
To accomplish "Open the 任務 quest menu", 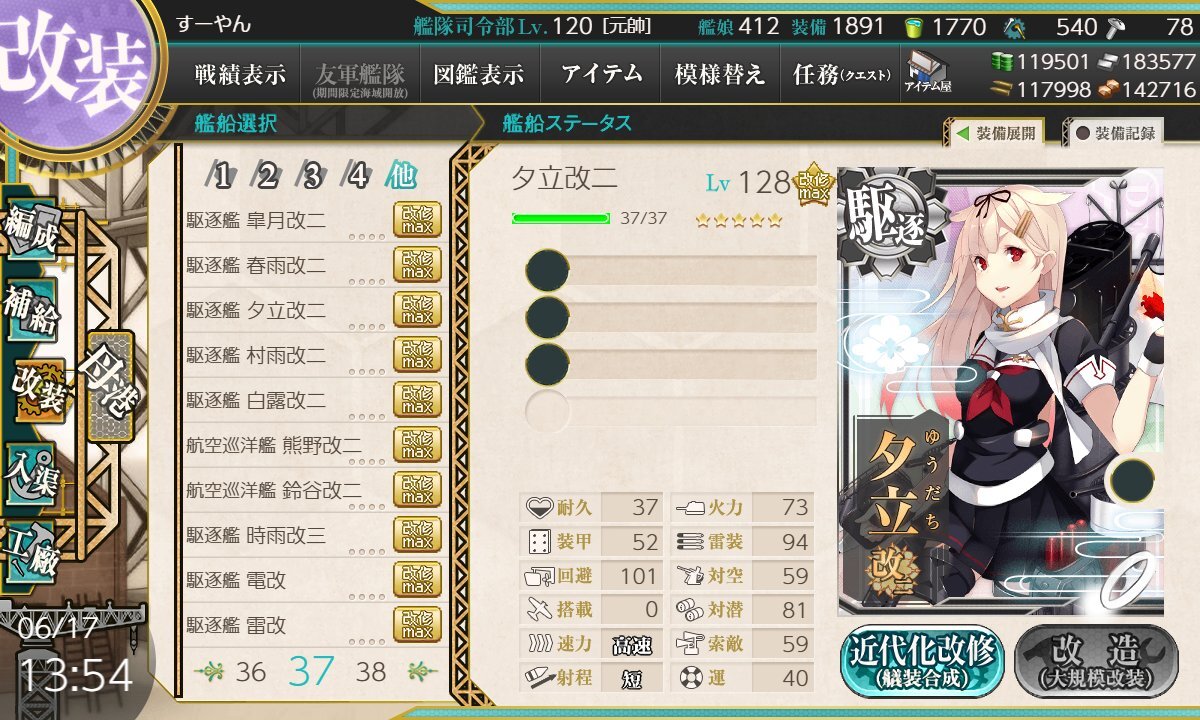I will (x=840, y=74).
